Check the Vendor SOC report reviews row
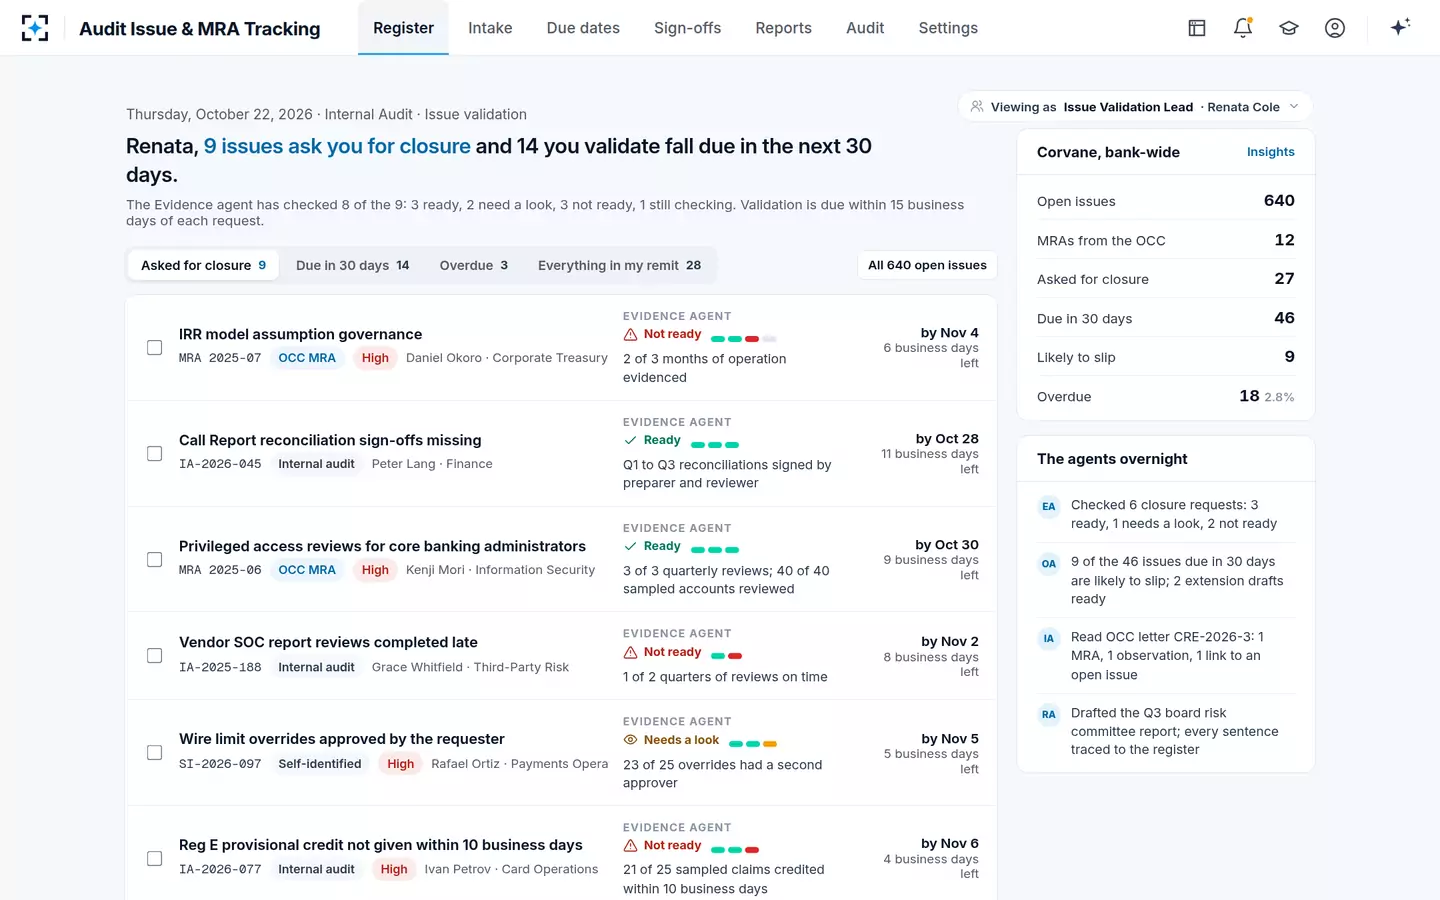This screenshot has height=900, width=1440. pos(154,656)
